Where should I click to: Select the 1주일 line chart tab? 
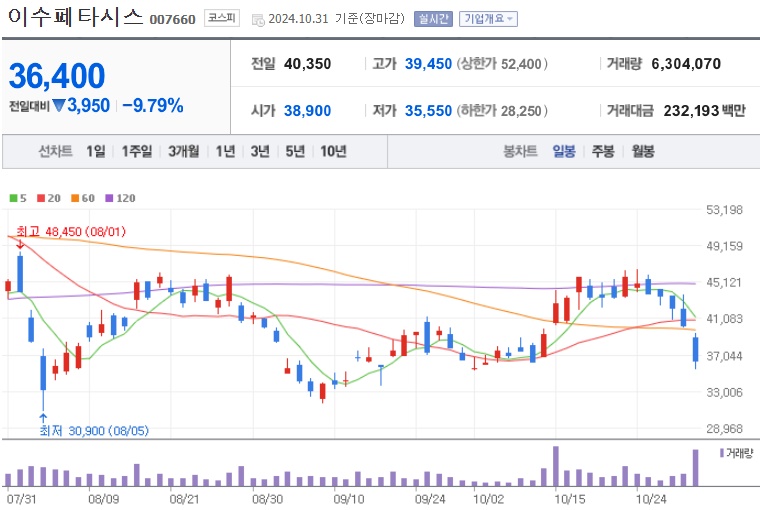(137, 151)
